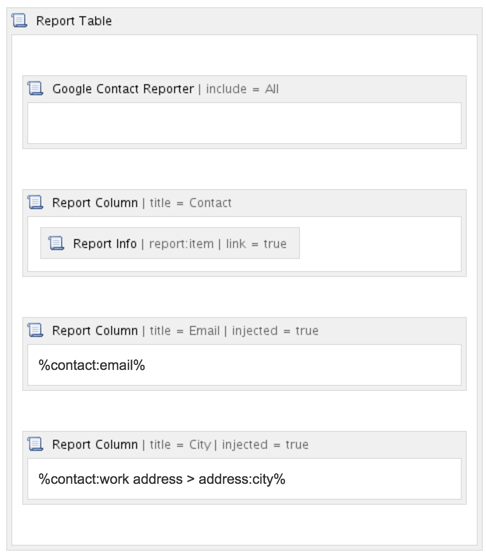
Task: Click the injected = true parameter on Email column
Action: (275, 331)
